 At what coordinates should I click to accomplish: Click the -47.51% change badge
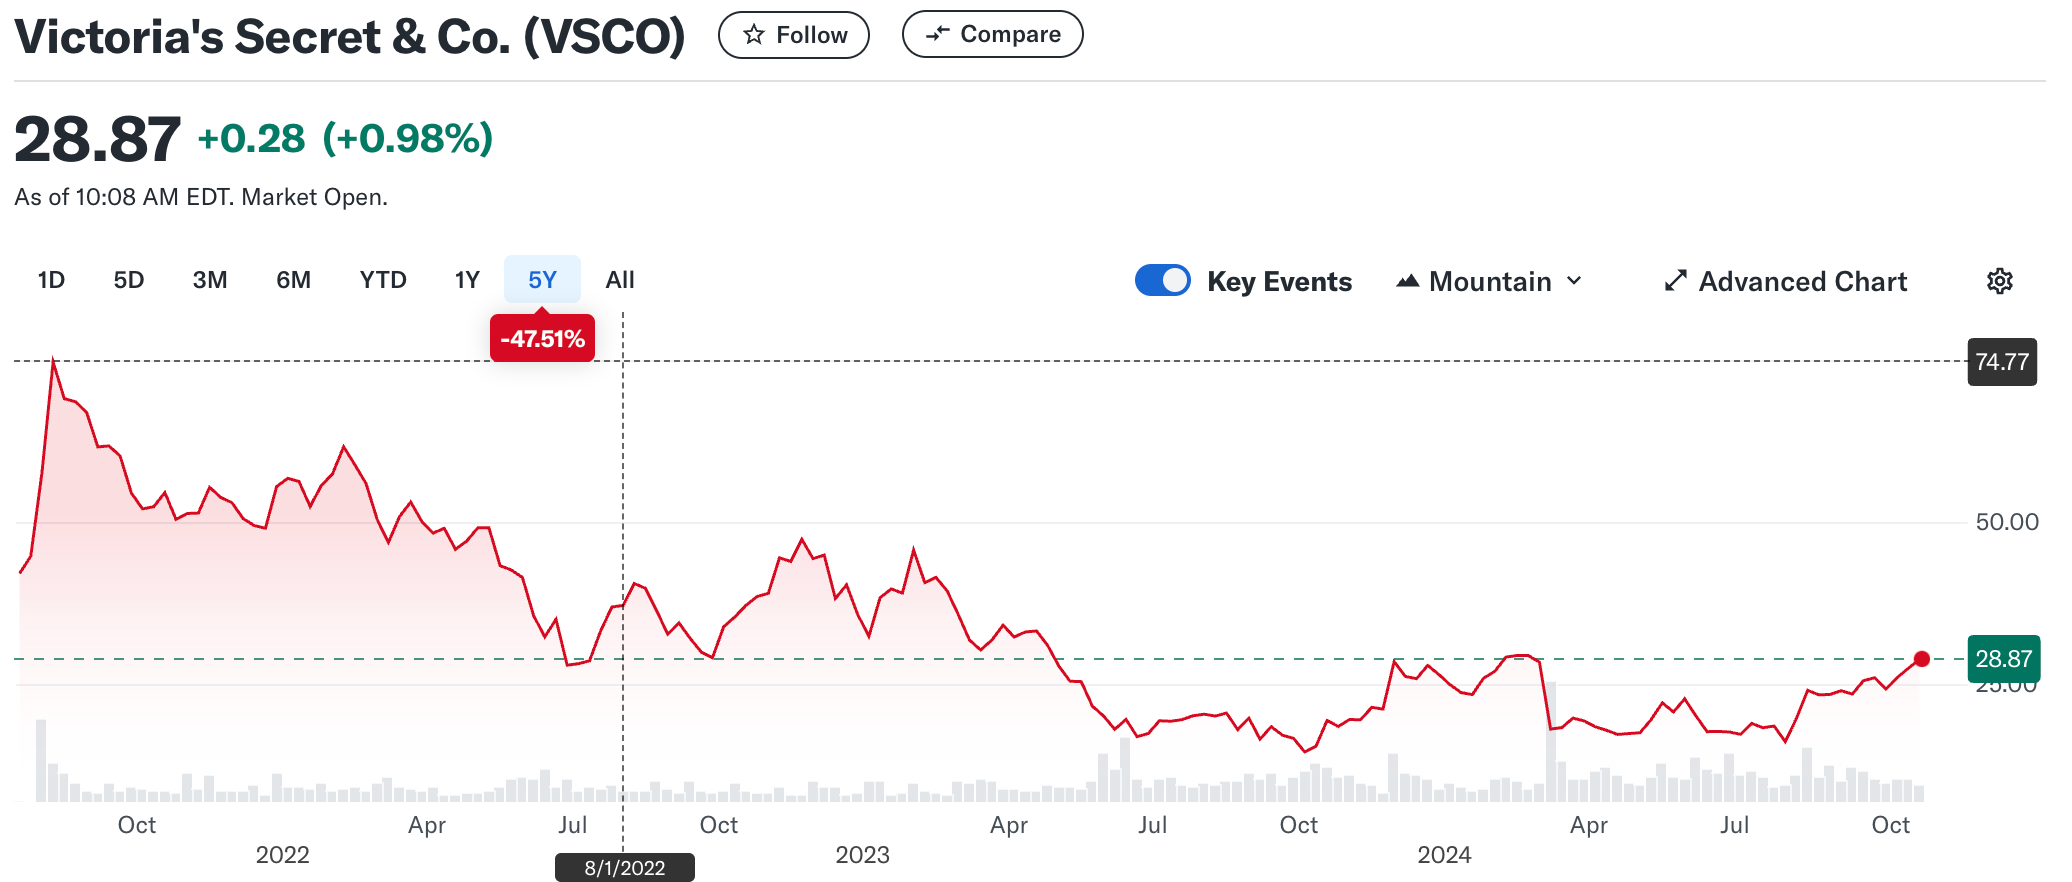pos(542,338)
